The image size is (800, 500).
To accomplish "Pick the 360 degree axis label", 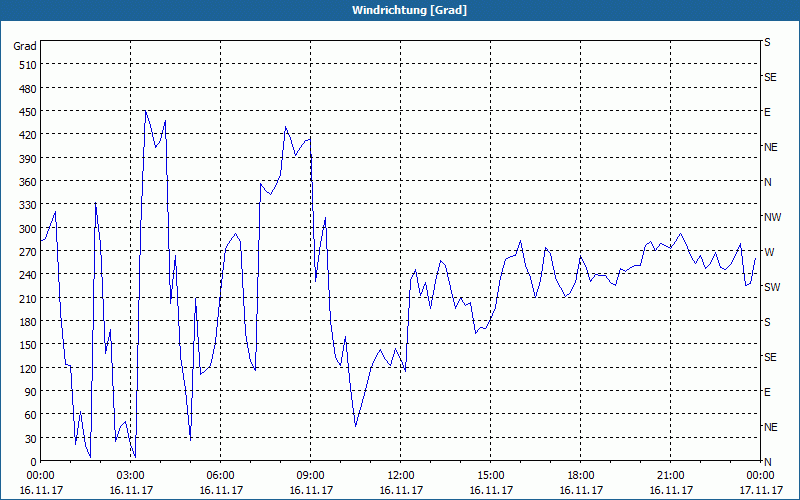I will click(28, 182).
